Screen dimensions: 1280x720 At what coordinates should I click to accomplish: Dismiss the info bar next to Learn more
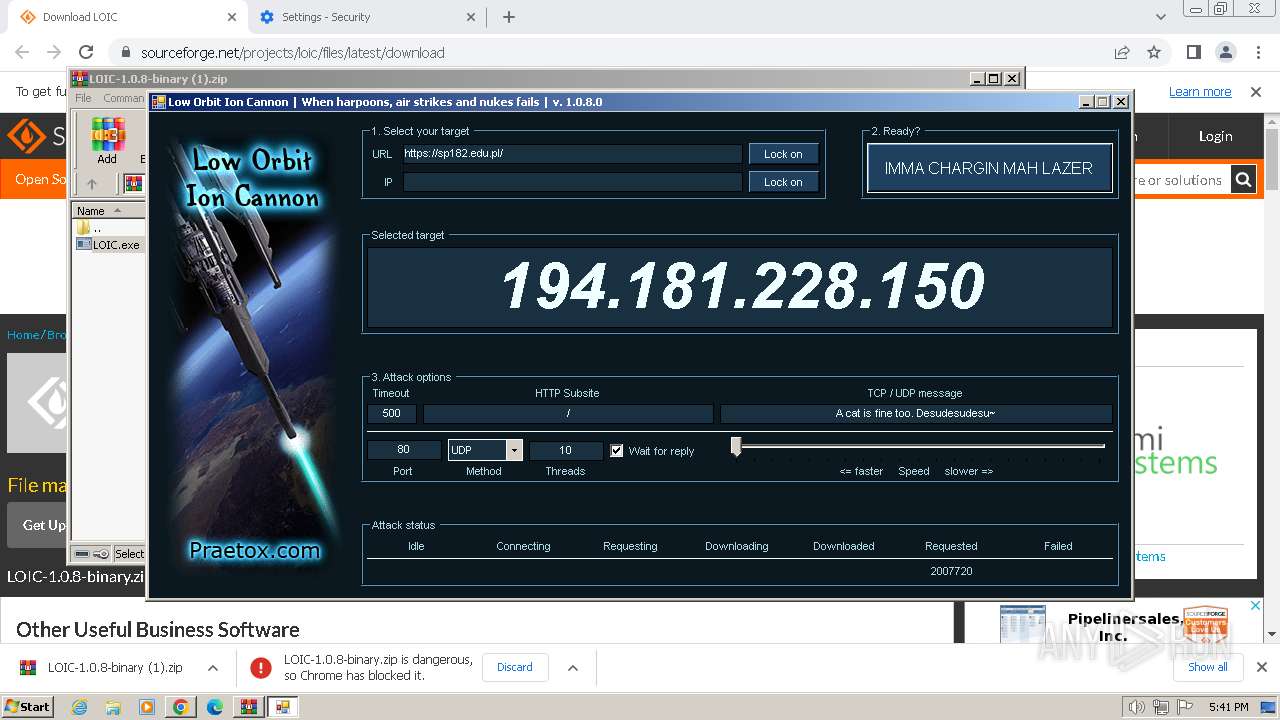pyautogui.click(x=1256, y=91)
